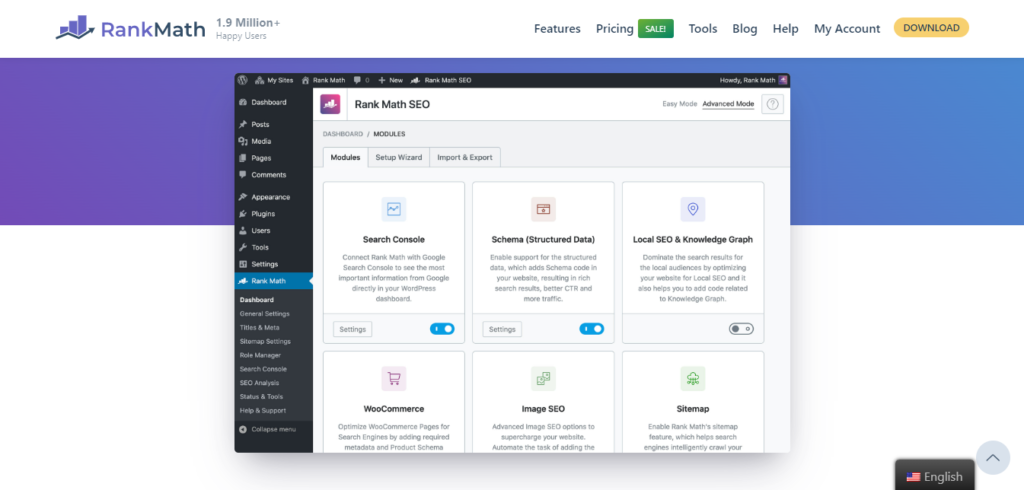Open Rank Math SEO in admin bar
1024x490 pixels.
(441, 80)
